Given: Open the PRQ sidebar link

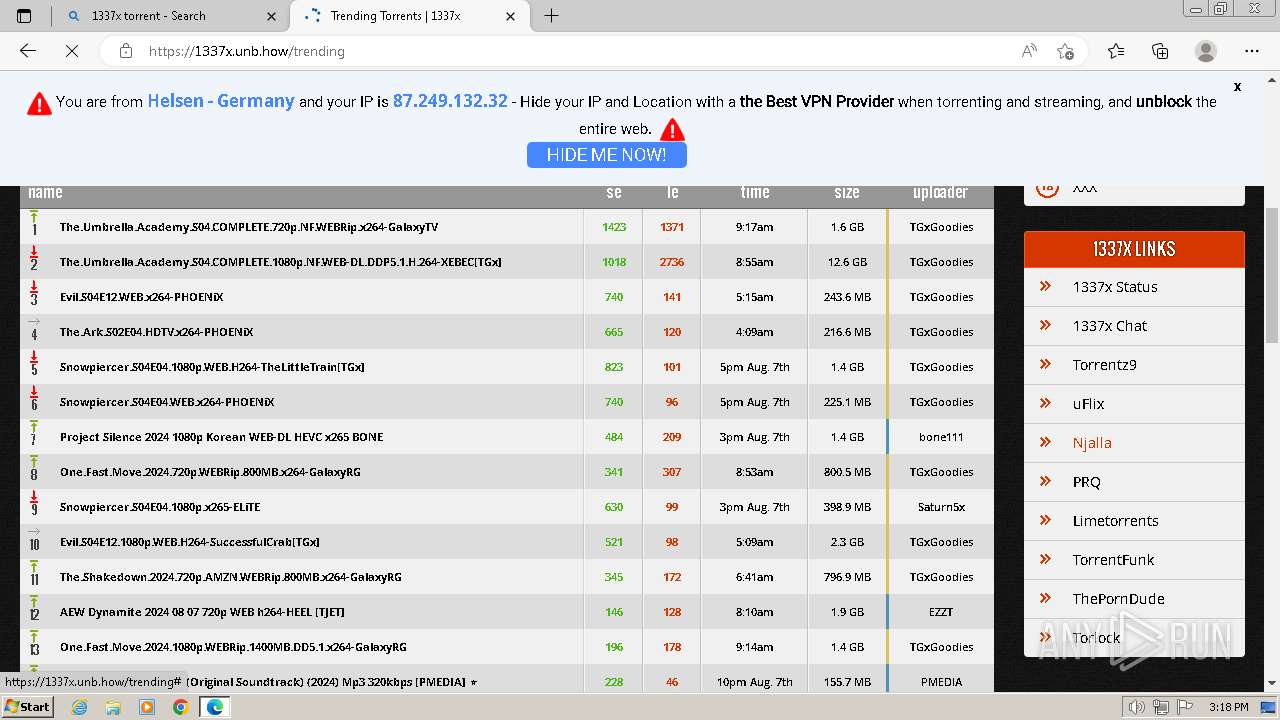Looking at the screenshot, I should coord(1086,482).
